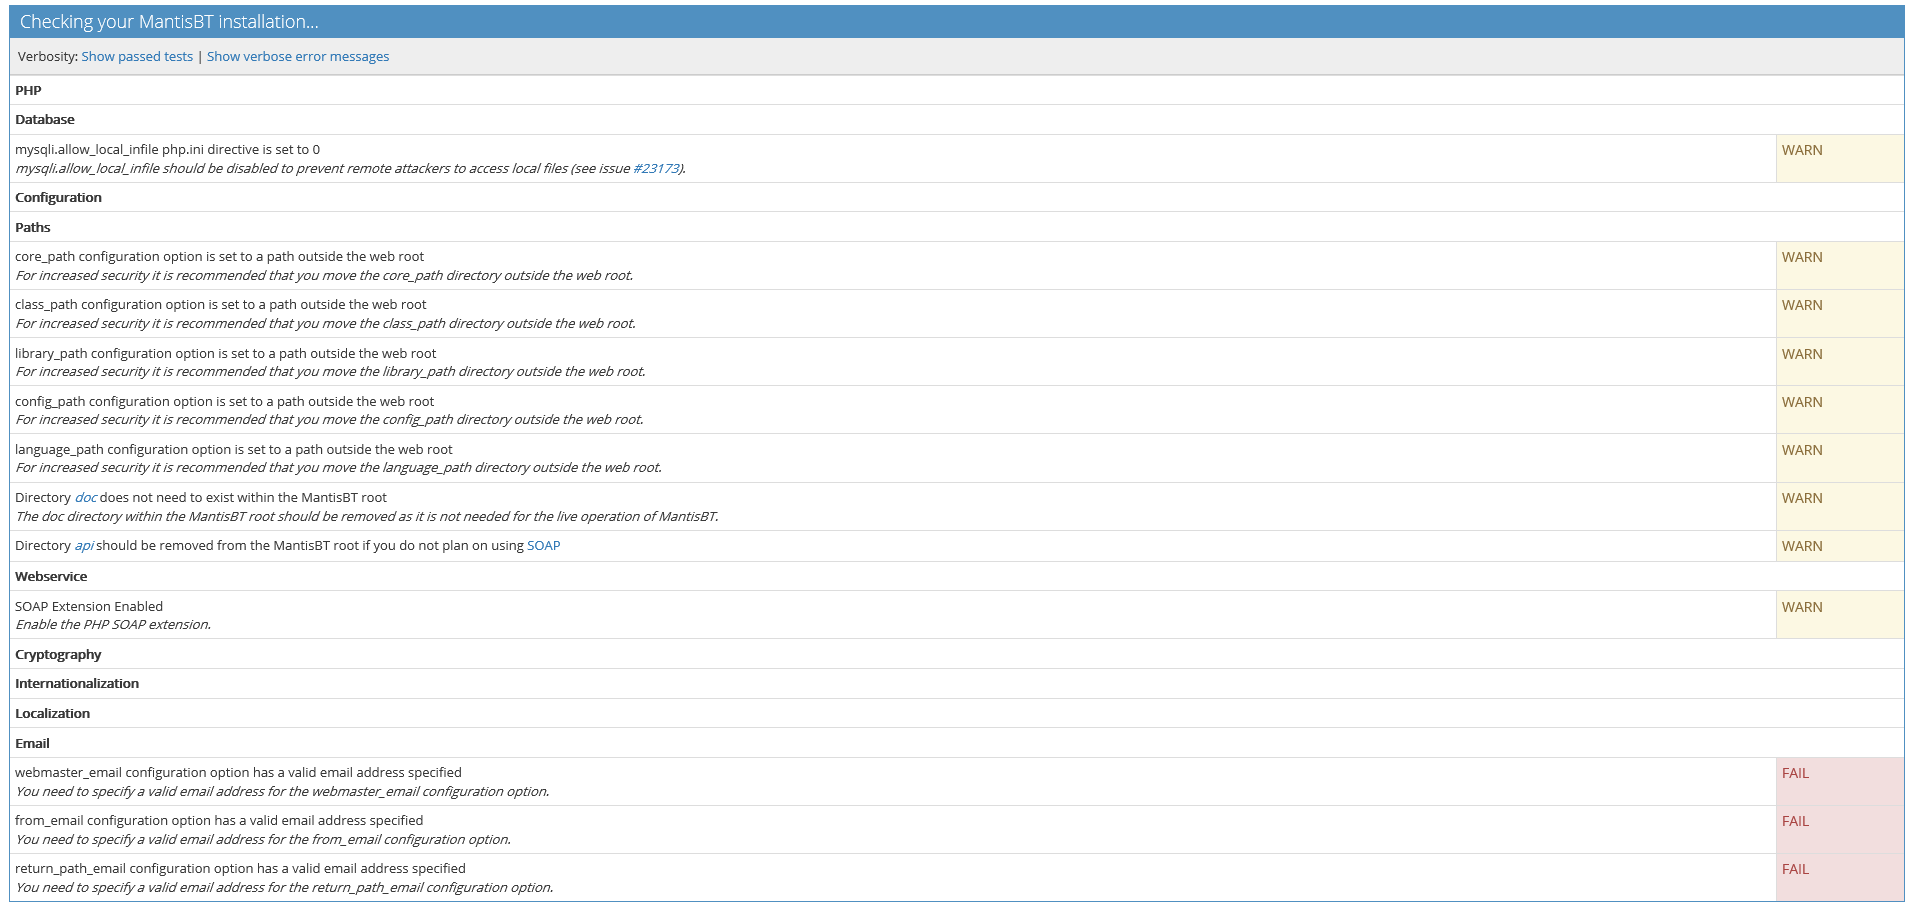Click the Show passed tests link
Screen dimensions: 1906x905
(x=137, y=57)
